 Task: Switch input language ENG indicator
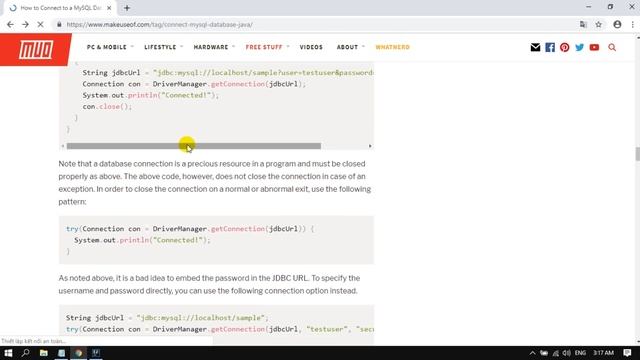coord(580,353)
